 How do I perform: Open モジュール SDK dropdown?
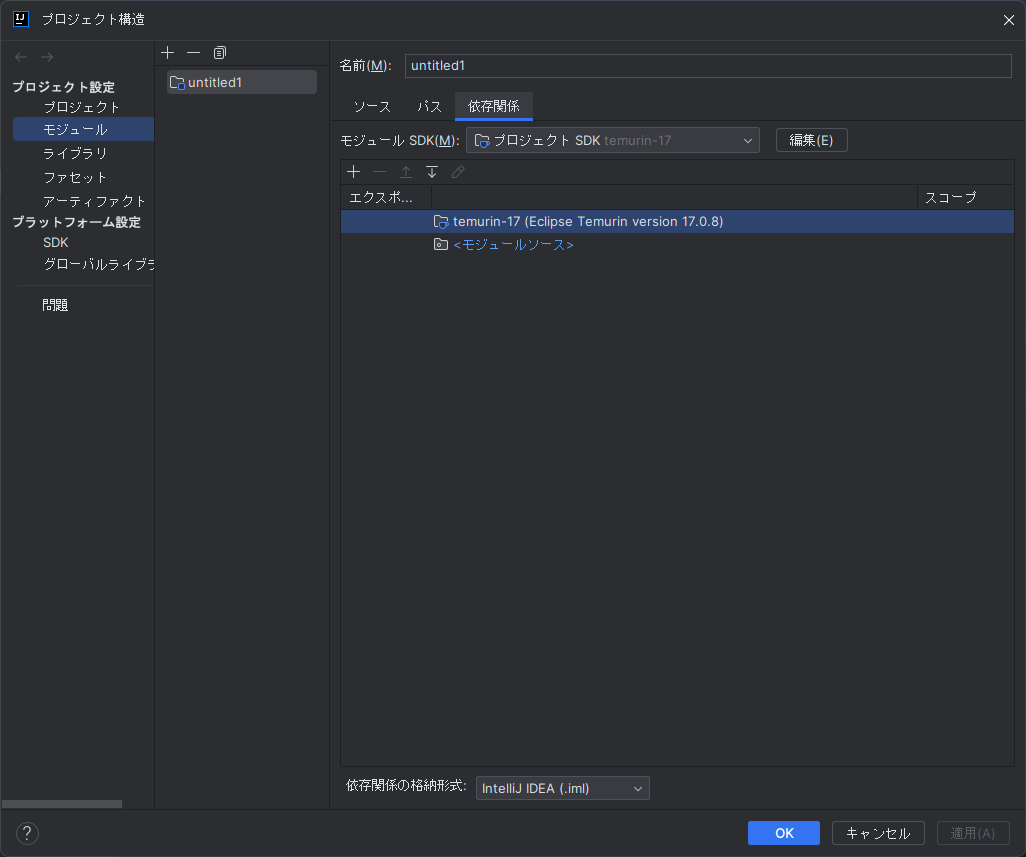612,140
